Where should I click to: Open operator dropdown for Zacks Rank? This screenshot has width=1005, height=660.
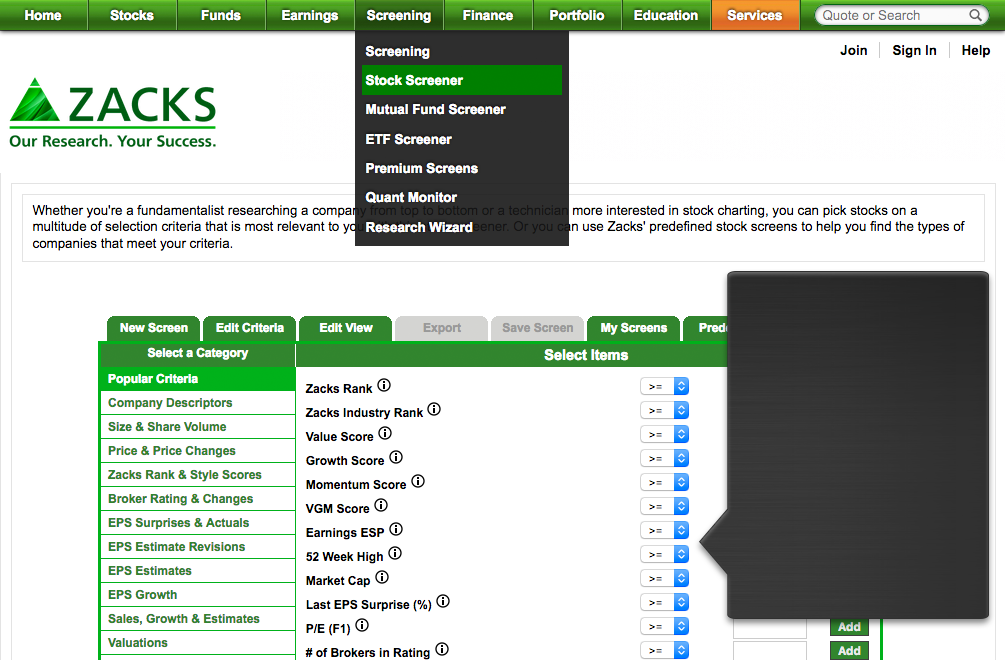pos(666,386)
